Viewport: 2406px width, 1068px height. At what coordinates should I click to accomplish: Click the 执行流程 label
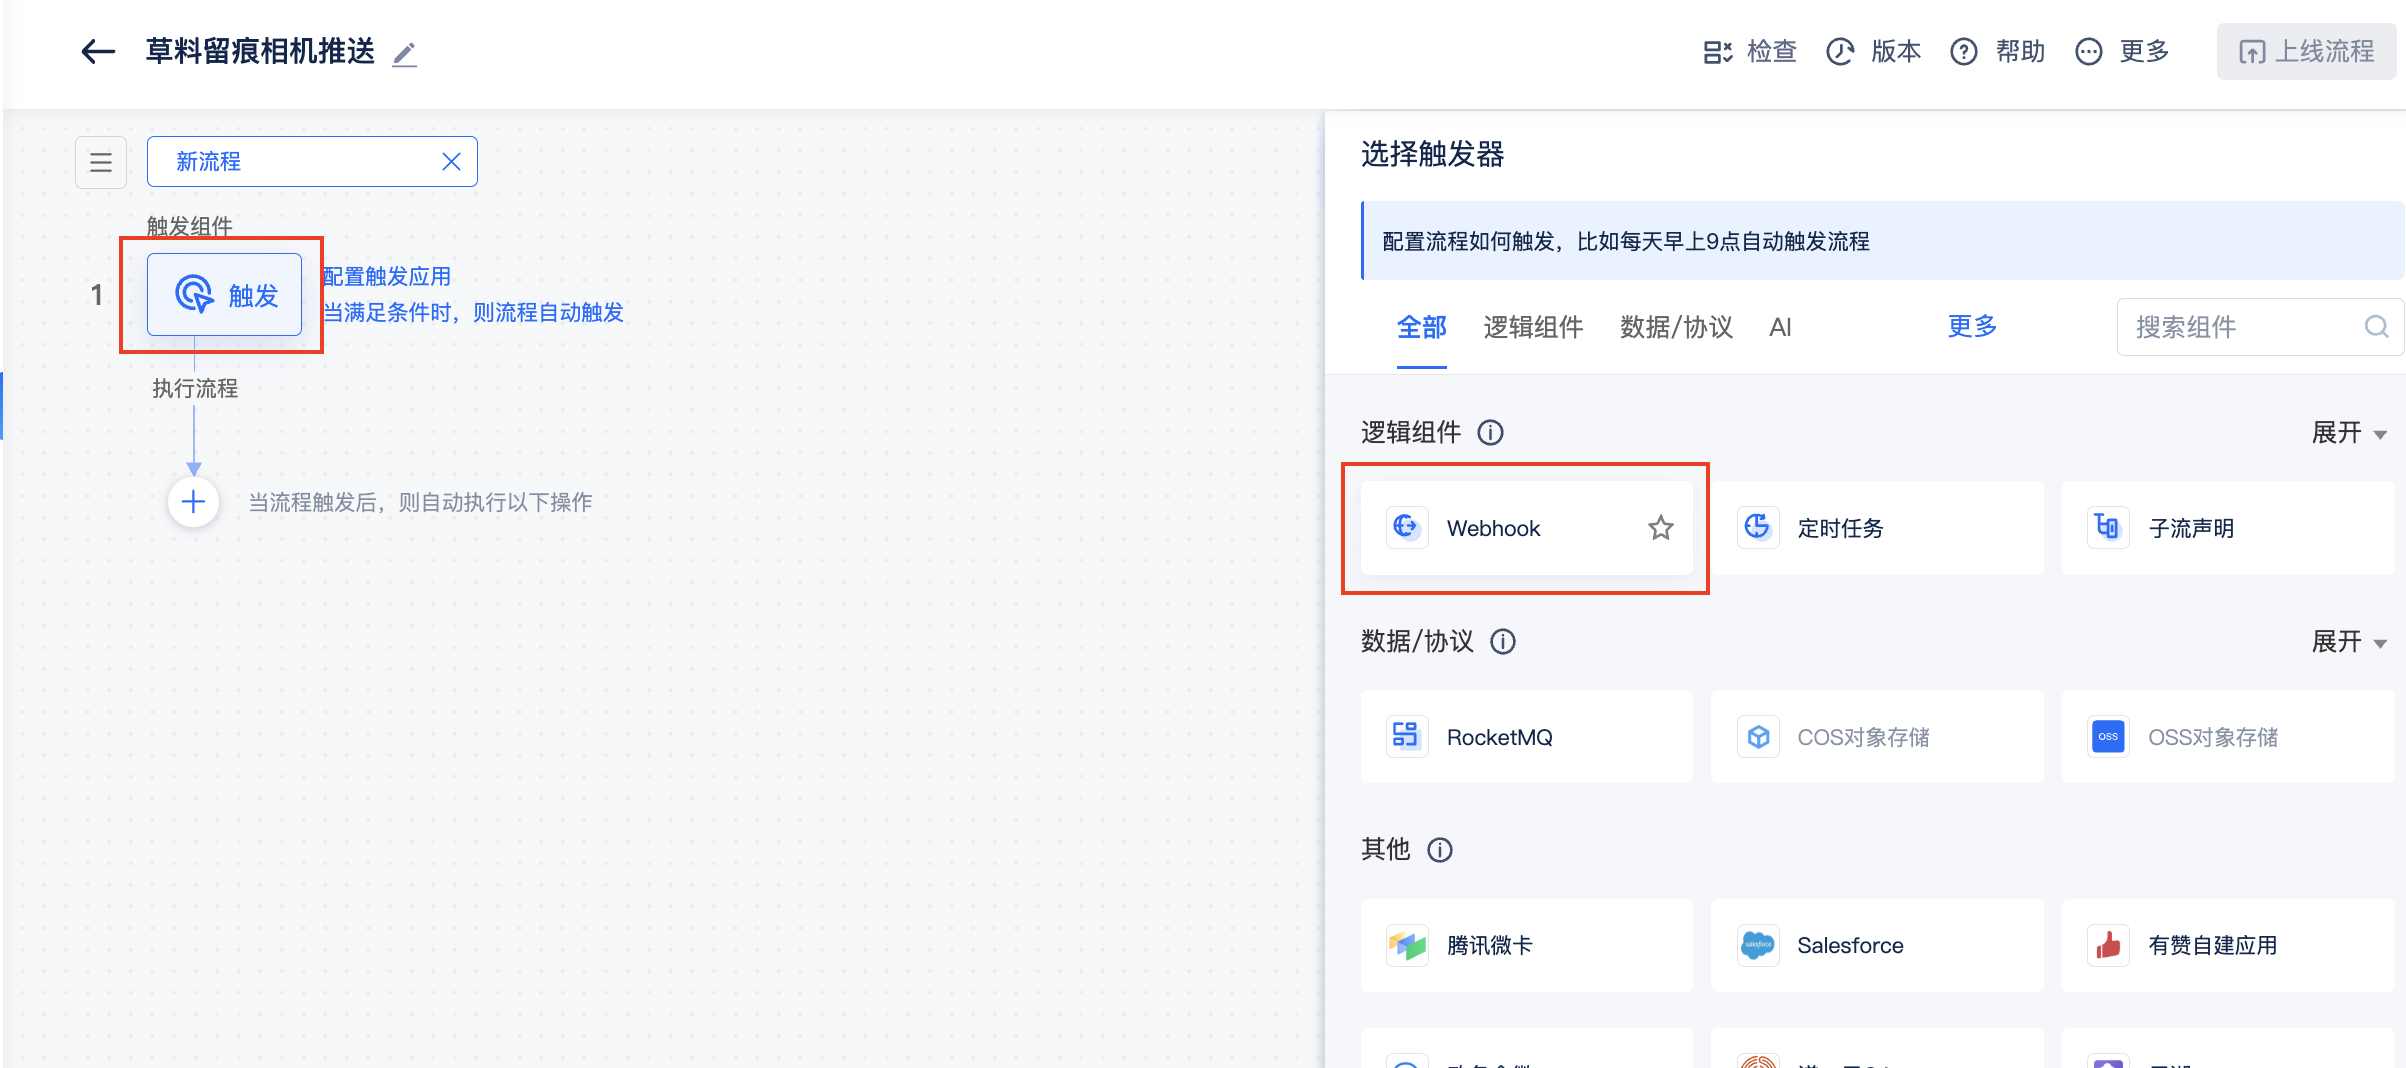pyautogui.click(x=195, y=388)
